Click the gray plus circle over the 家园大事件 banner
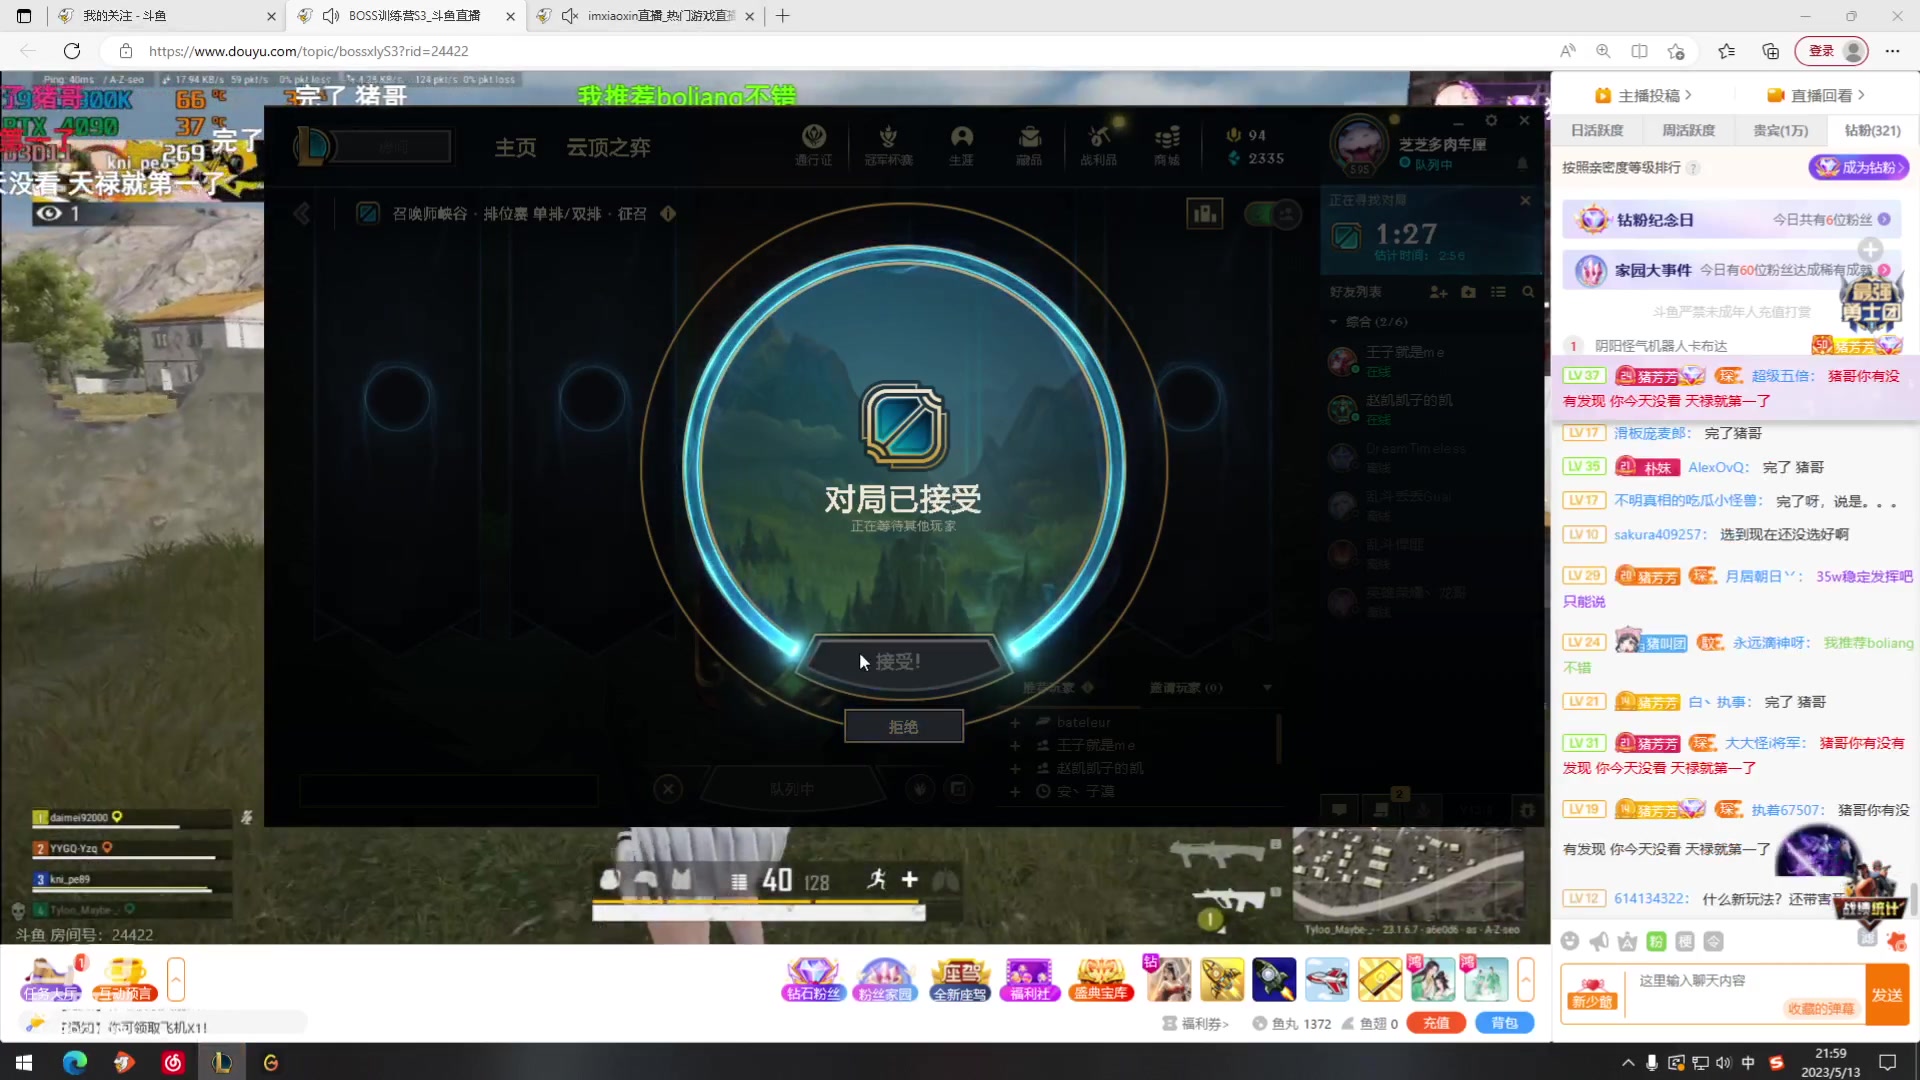 tap(1870, 249)
